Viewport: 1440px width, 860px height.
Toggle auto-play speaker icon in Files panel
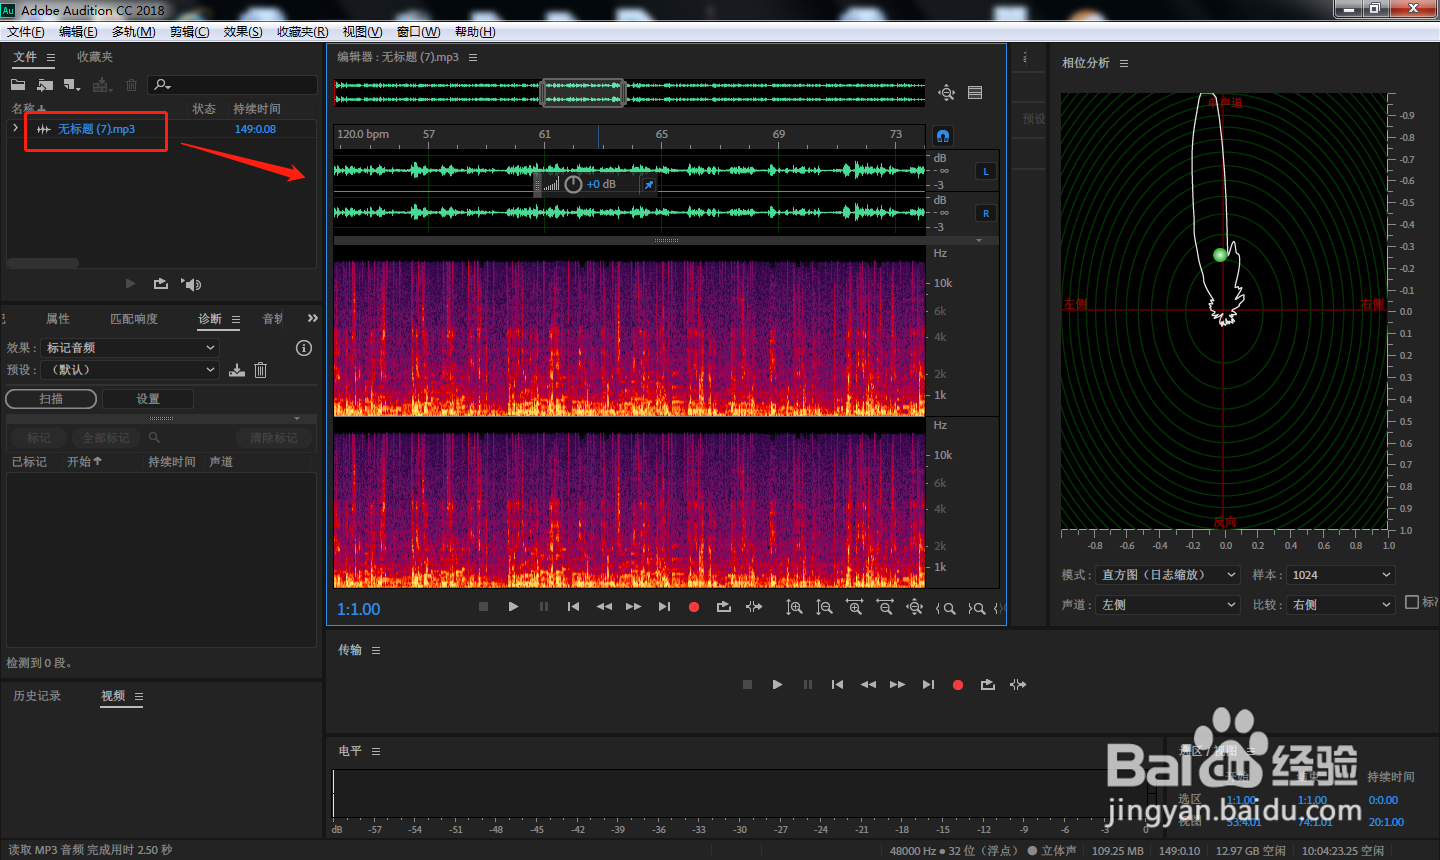click(x=191, y=284)
